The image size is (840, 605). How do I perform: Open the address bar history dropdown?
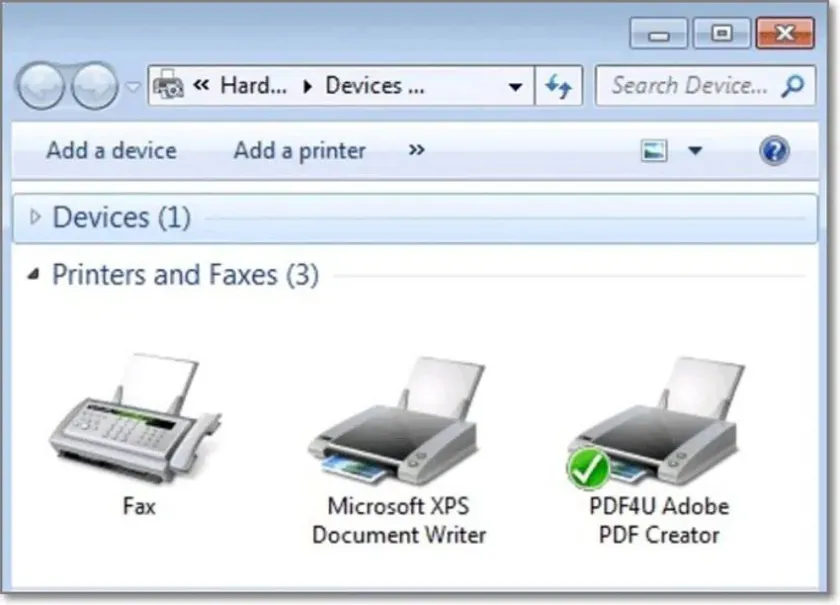click(515, 86)
